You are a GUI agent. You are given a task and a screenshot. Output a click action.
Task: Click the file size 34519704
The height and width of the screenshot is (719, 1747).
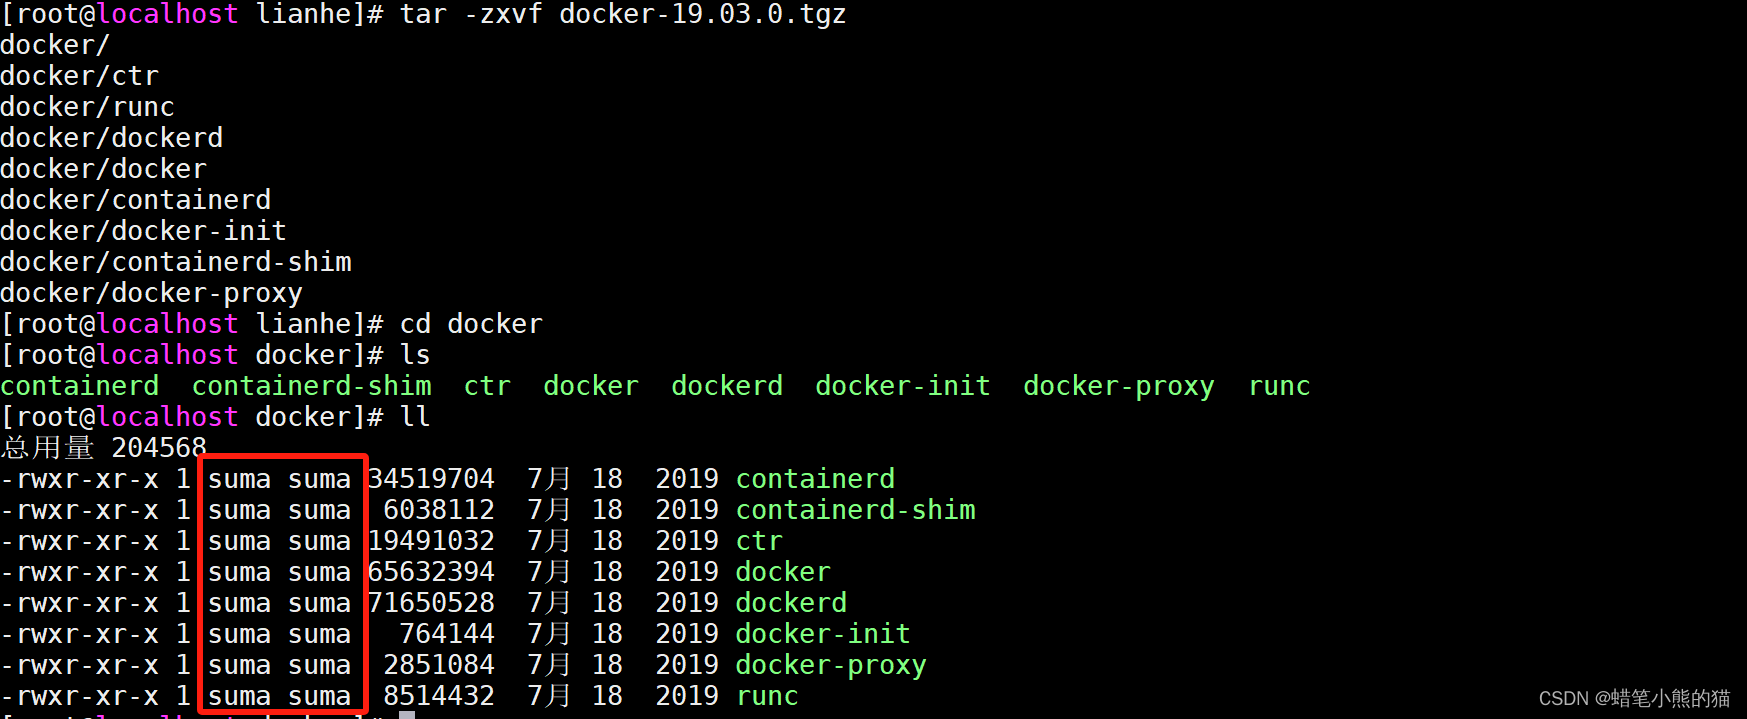[x=432, y=479]
